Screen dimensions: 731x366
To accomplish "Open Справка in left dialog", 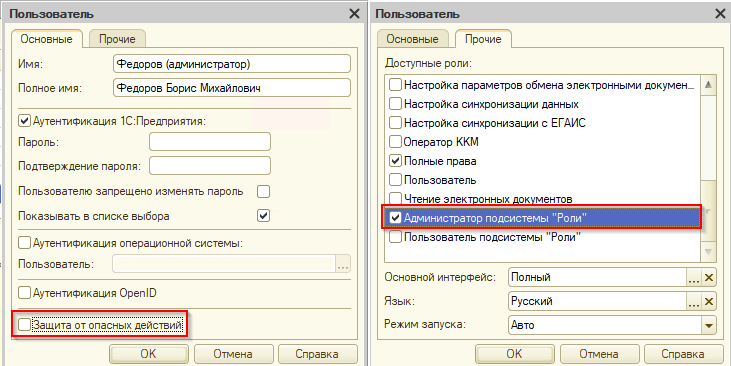I will tap(317, 354).
